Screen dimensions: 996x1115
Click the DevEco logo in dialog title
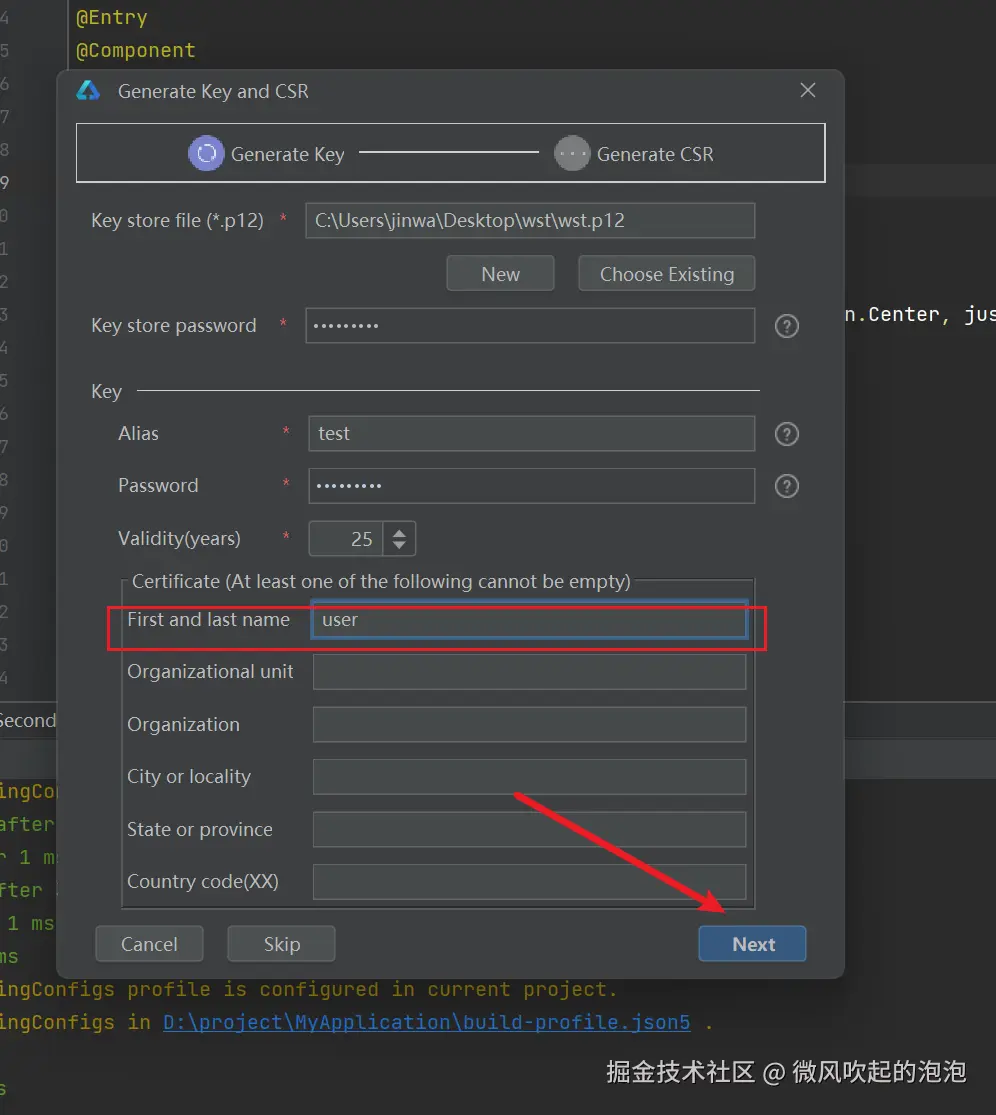(x=88, y=90)
